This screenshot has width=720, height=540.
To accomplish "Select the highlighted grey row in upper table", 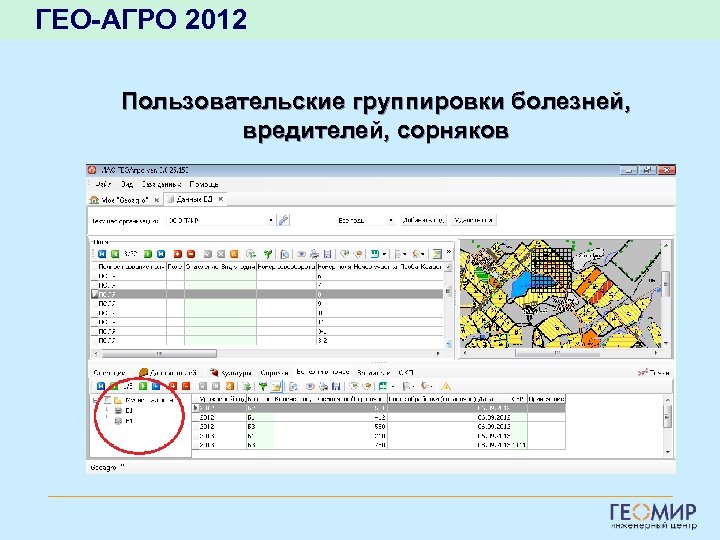I will pyautogui.click(x=267, y=294).
